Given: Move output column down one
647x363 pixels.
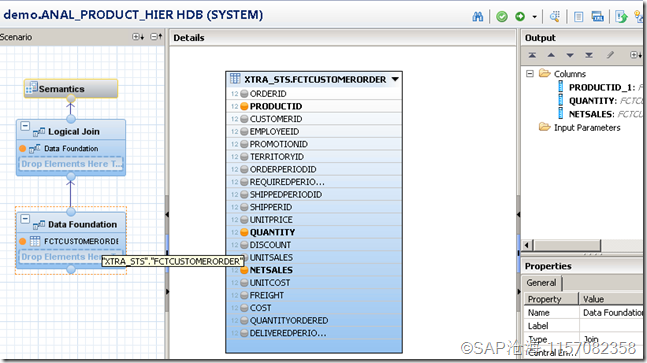Looking at the screenshot, I should tap(570, 55).
